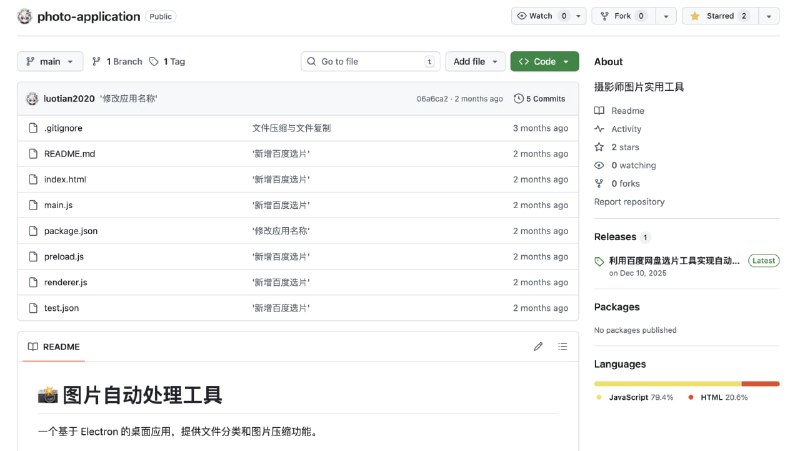
Task: Click the HTML red language bar segment
Action: (x=760, y=384)
